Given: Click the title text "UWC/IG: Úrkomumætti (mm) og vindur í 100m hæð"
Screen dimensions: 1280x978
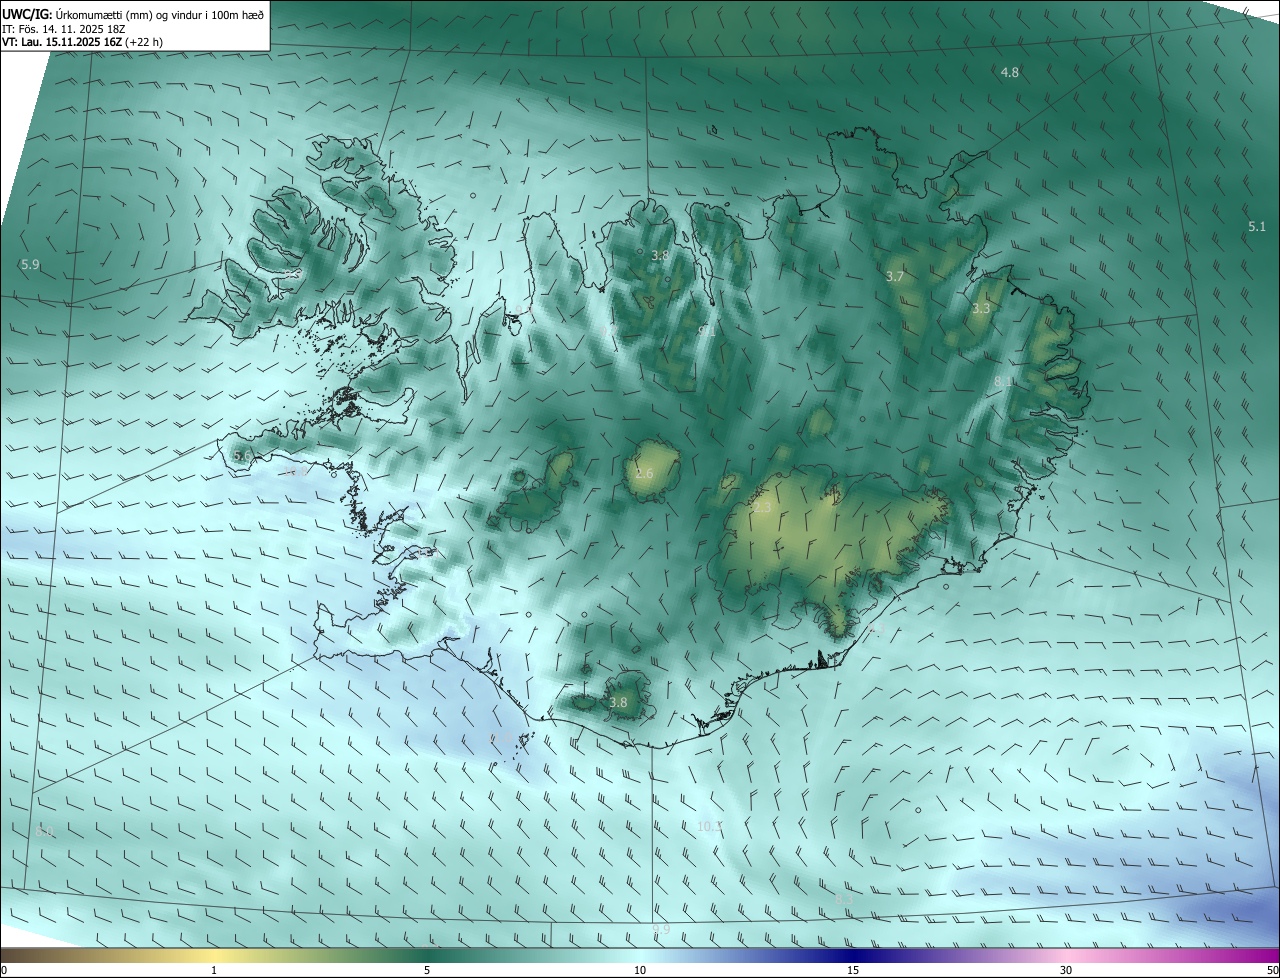Looking at the screenshot, I should [132, 14].
